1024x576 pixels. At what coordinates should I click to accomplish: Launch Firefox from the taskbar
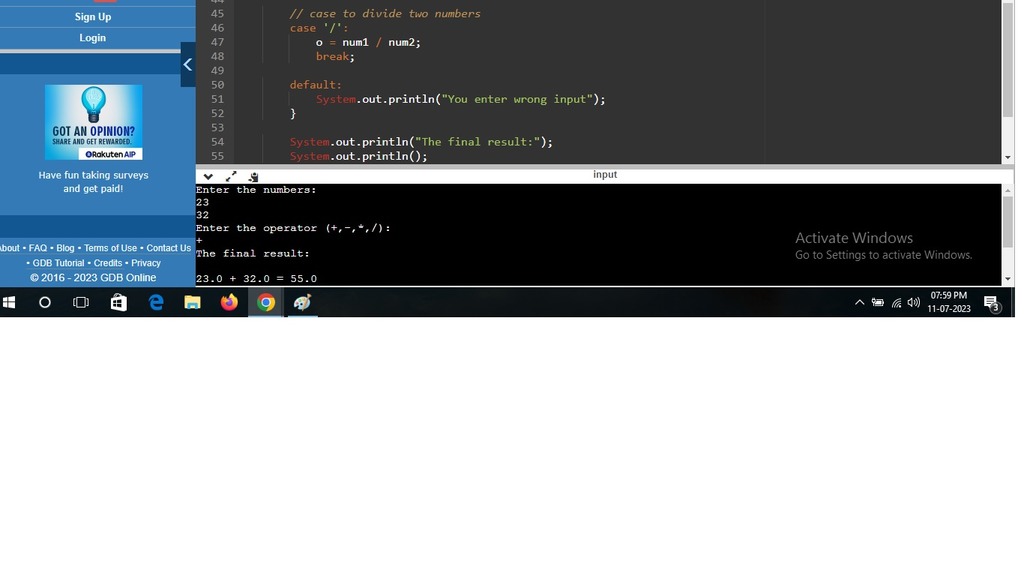click(x=229, y=302)
